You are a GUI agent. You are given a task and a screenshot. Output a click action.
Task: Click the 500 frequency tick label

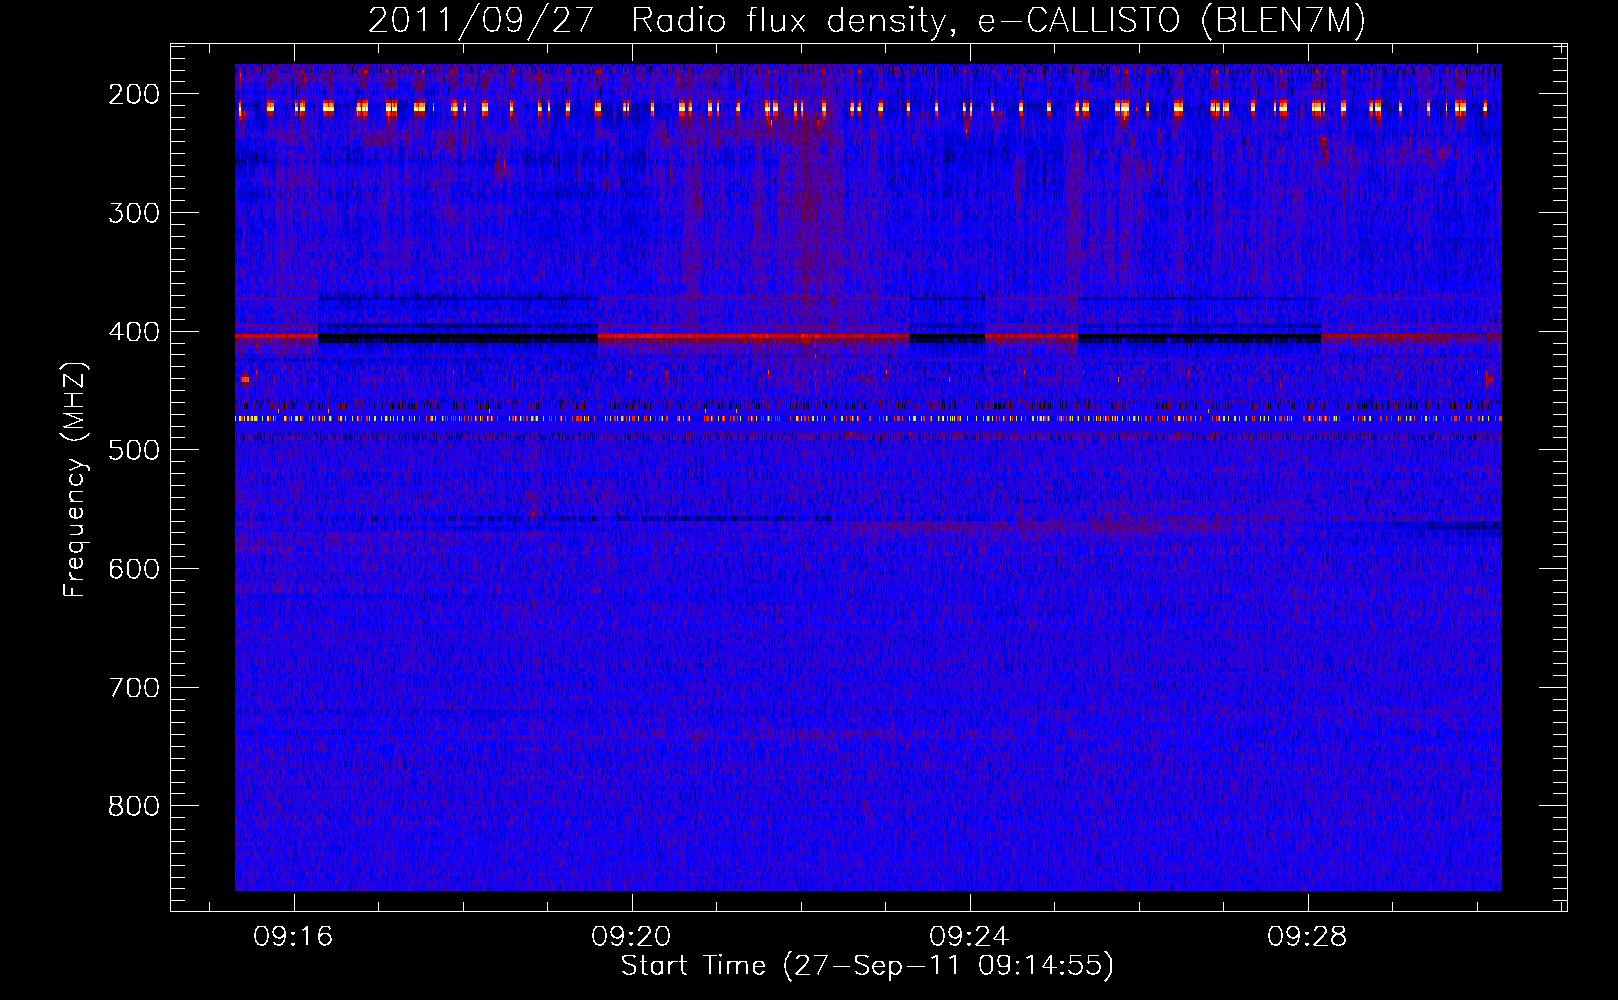134,450
